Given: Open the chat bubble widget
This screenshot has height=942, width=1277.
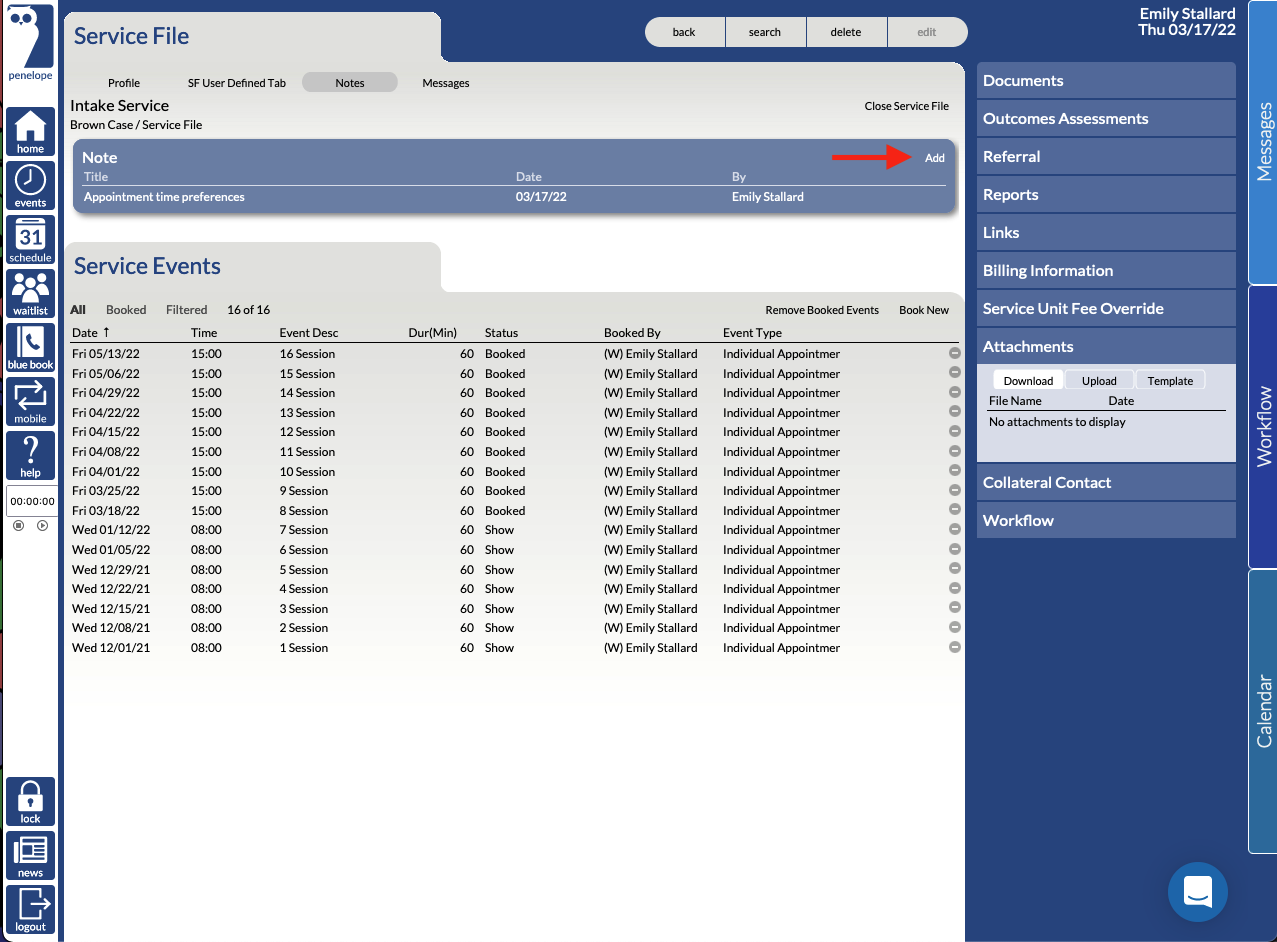Looking at the screenshot, I should tap(1198, 892).
